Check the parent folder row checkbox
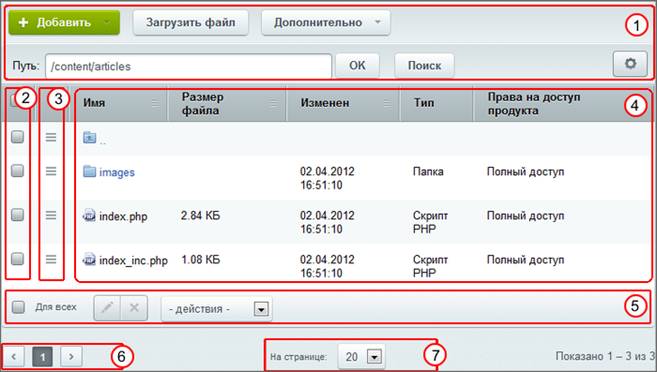Screen dimensions: 657x372 point(17,137)
